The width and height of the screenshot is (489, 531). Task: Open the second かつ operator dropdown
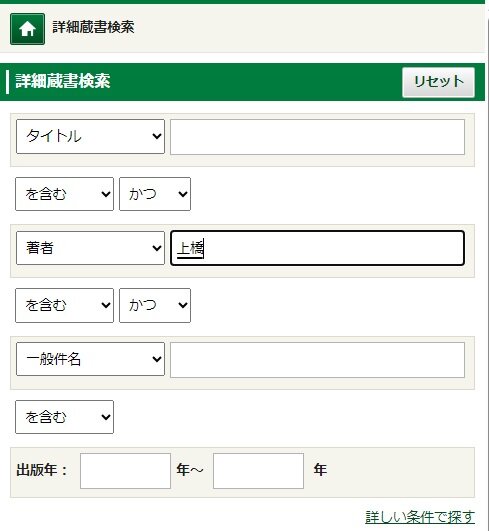pos(155,305)
